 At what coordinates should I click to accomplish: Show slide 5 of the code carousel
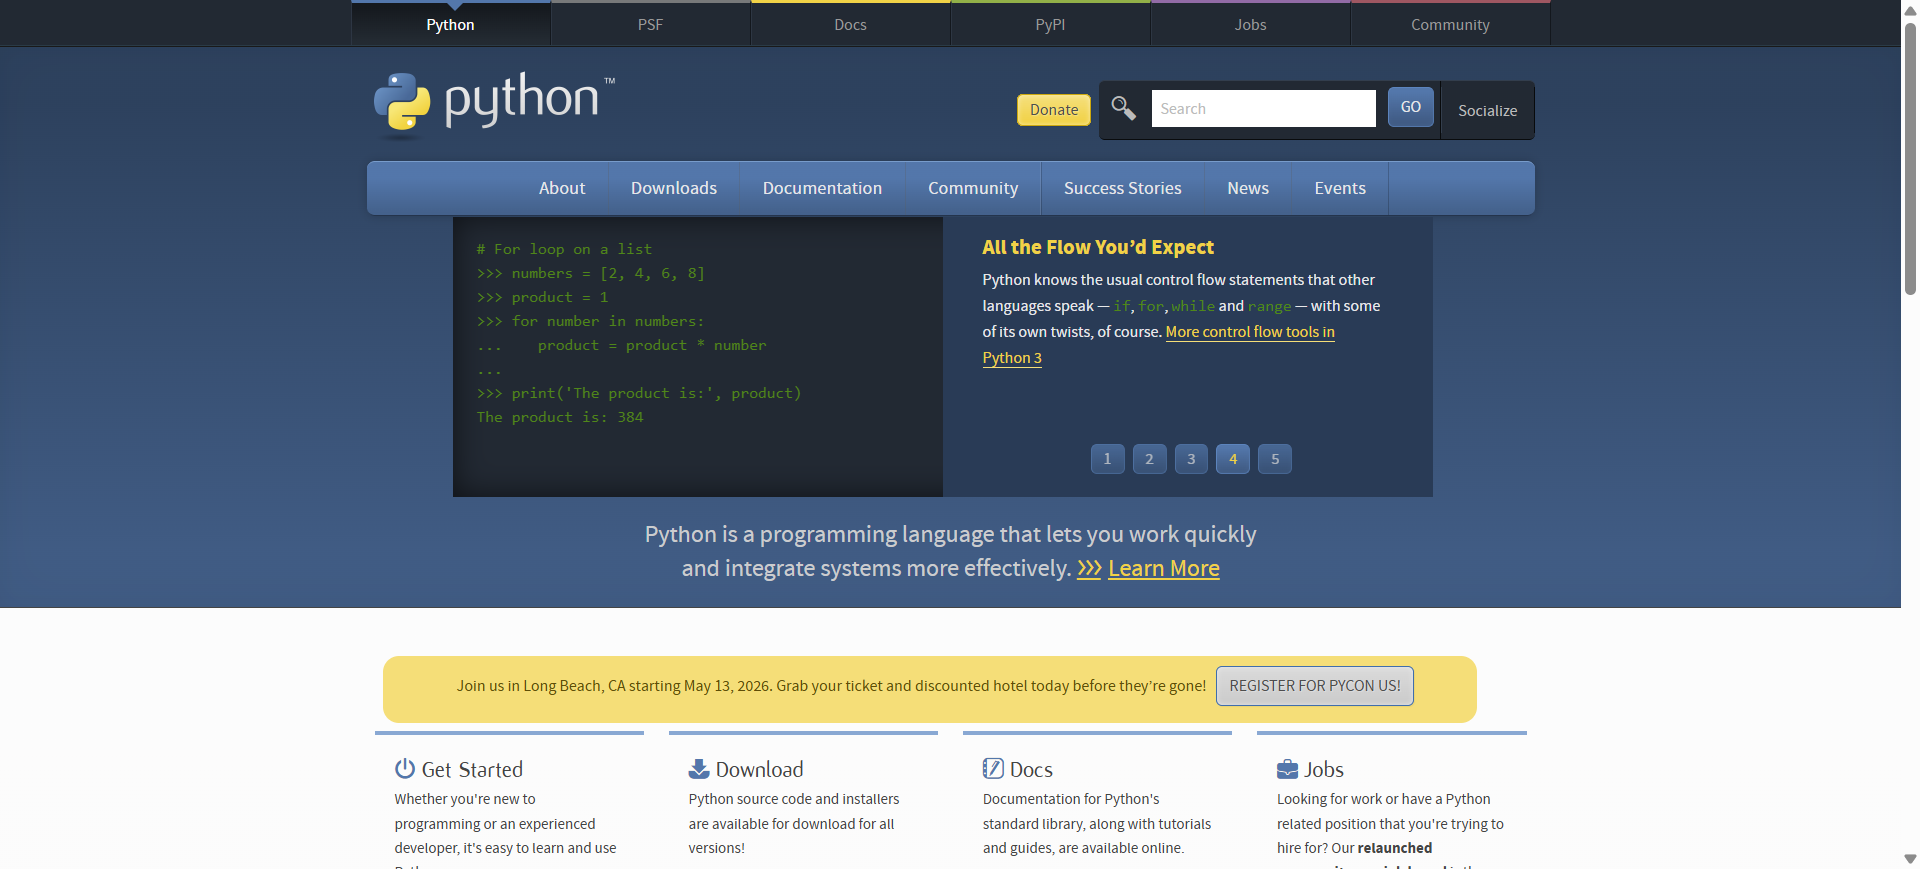[1275, 459]
